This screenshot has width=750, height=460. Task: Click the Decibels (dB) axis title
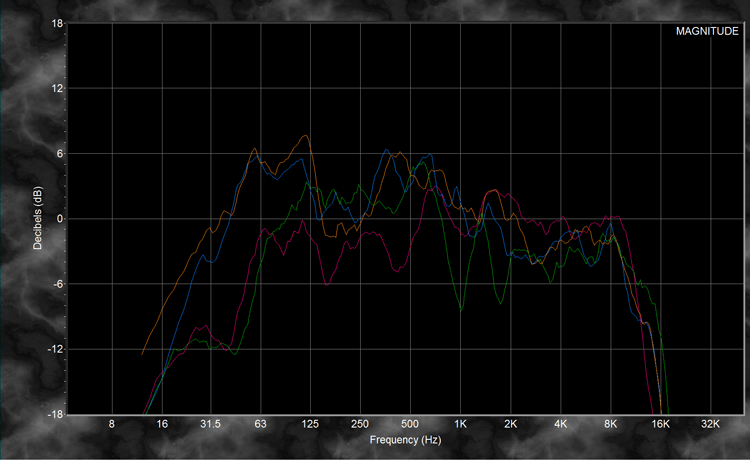pyautogui.click(x=37, y=218)
